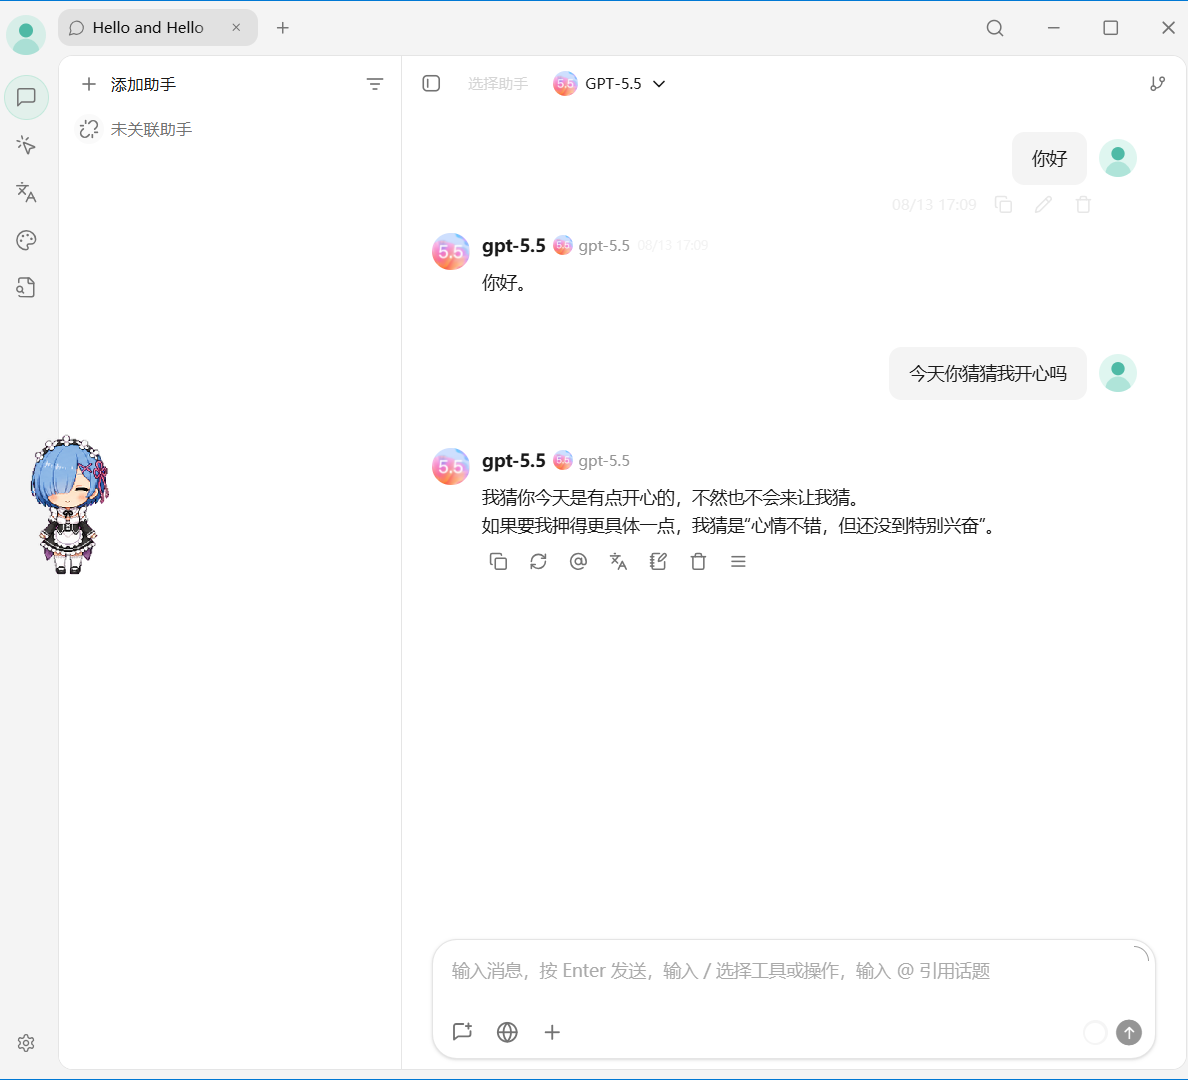Close the Hello and Hello tab
The image size is (1188, 1080).
coord(236,27)
